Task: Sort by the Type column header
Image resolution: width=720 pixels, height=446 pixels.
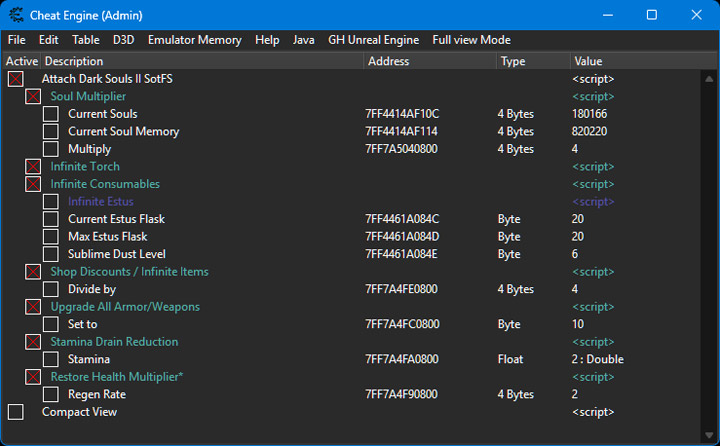Action: tap(533, 61)
